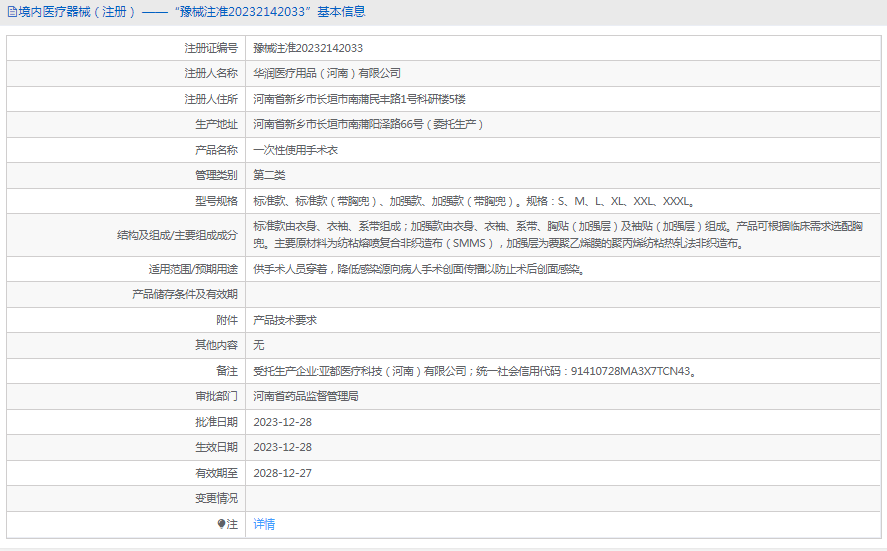Select registrant name 华润医疗用品（河南）有限公司

(327, 74)
